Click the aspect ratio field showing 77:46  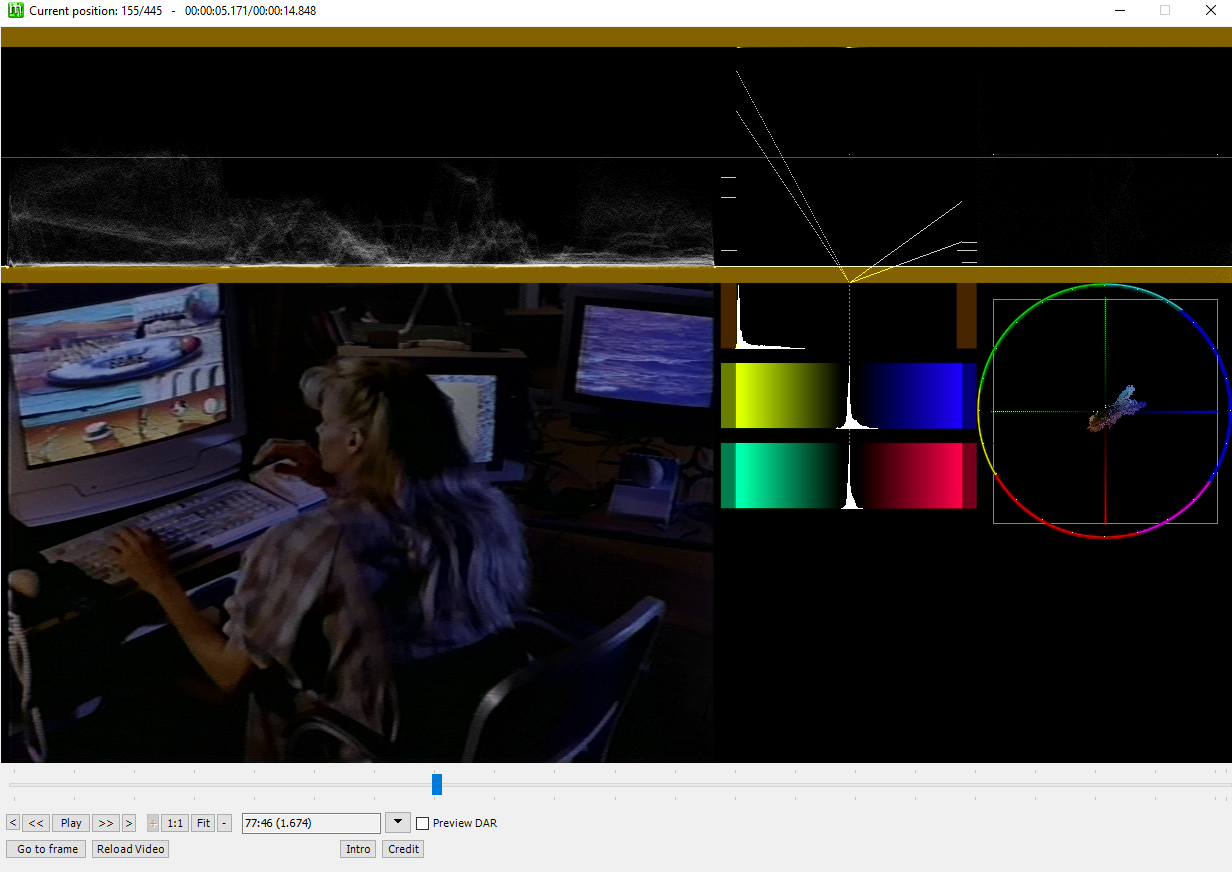[x=311, y=823]
